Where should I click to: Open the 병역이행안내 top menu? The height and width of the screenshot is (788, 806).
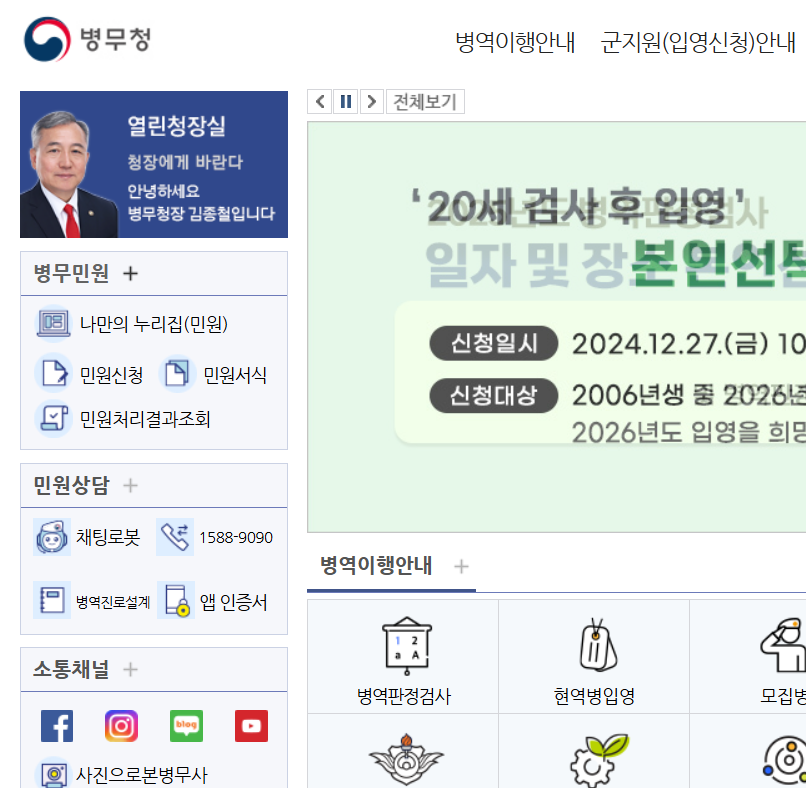515,42
